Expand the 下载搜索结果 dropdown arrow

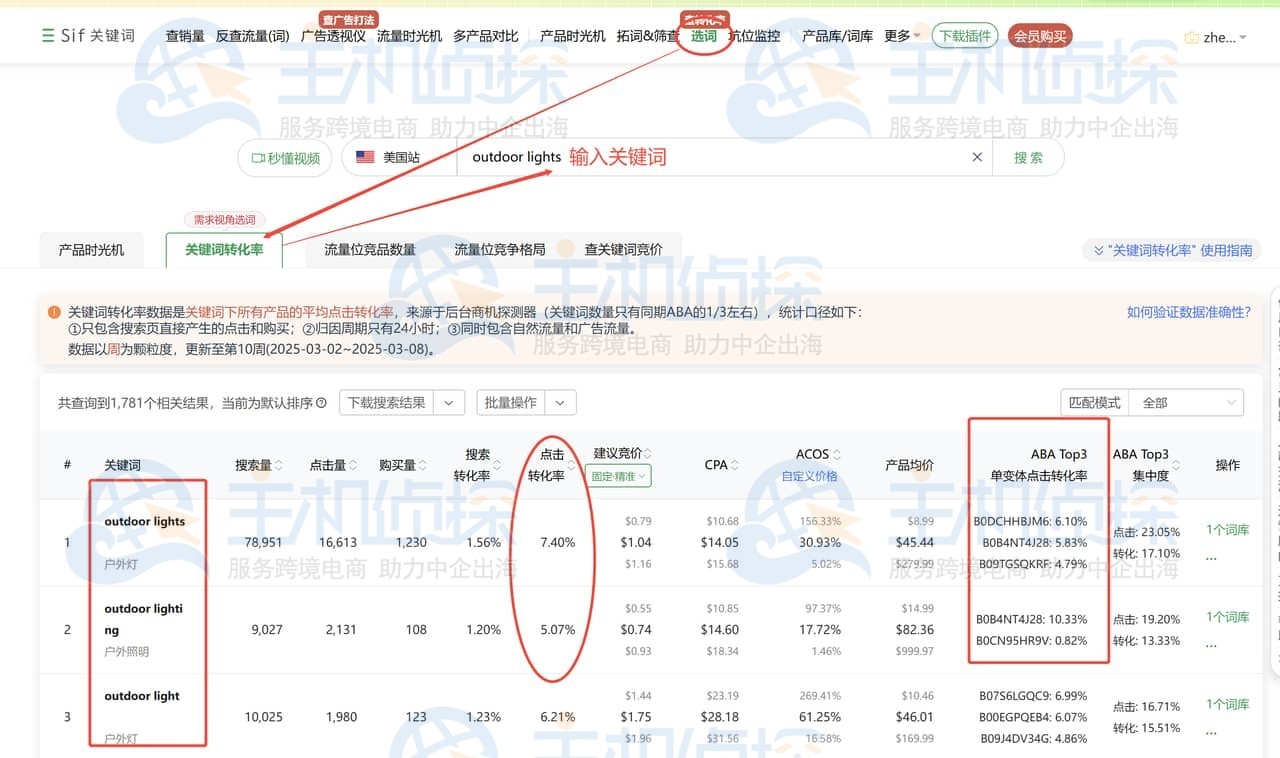point(447,401)
